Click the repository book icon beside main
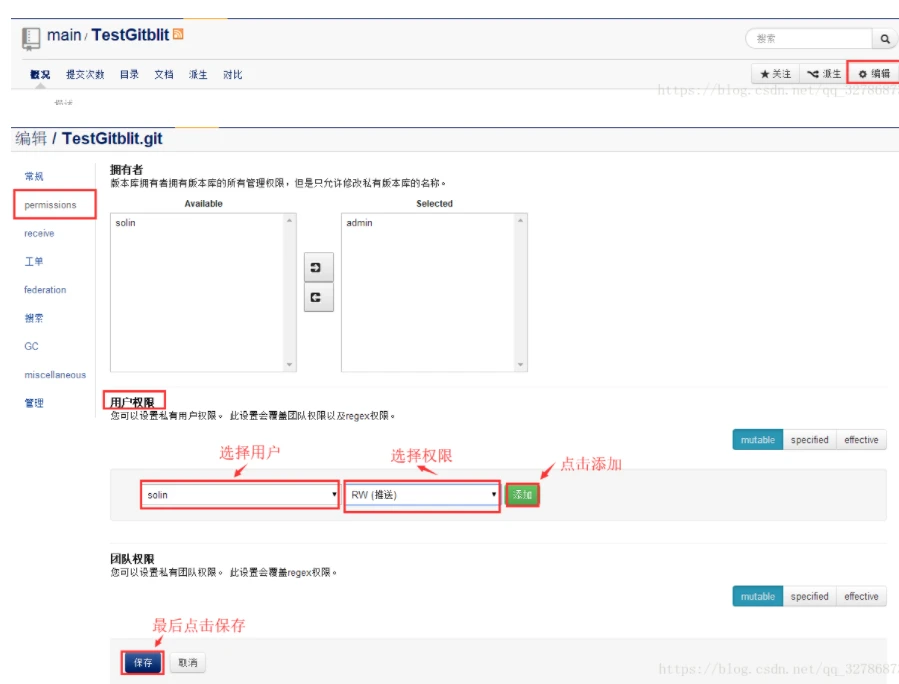 coord(31,37)
